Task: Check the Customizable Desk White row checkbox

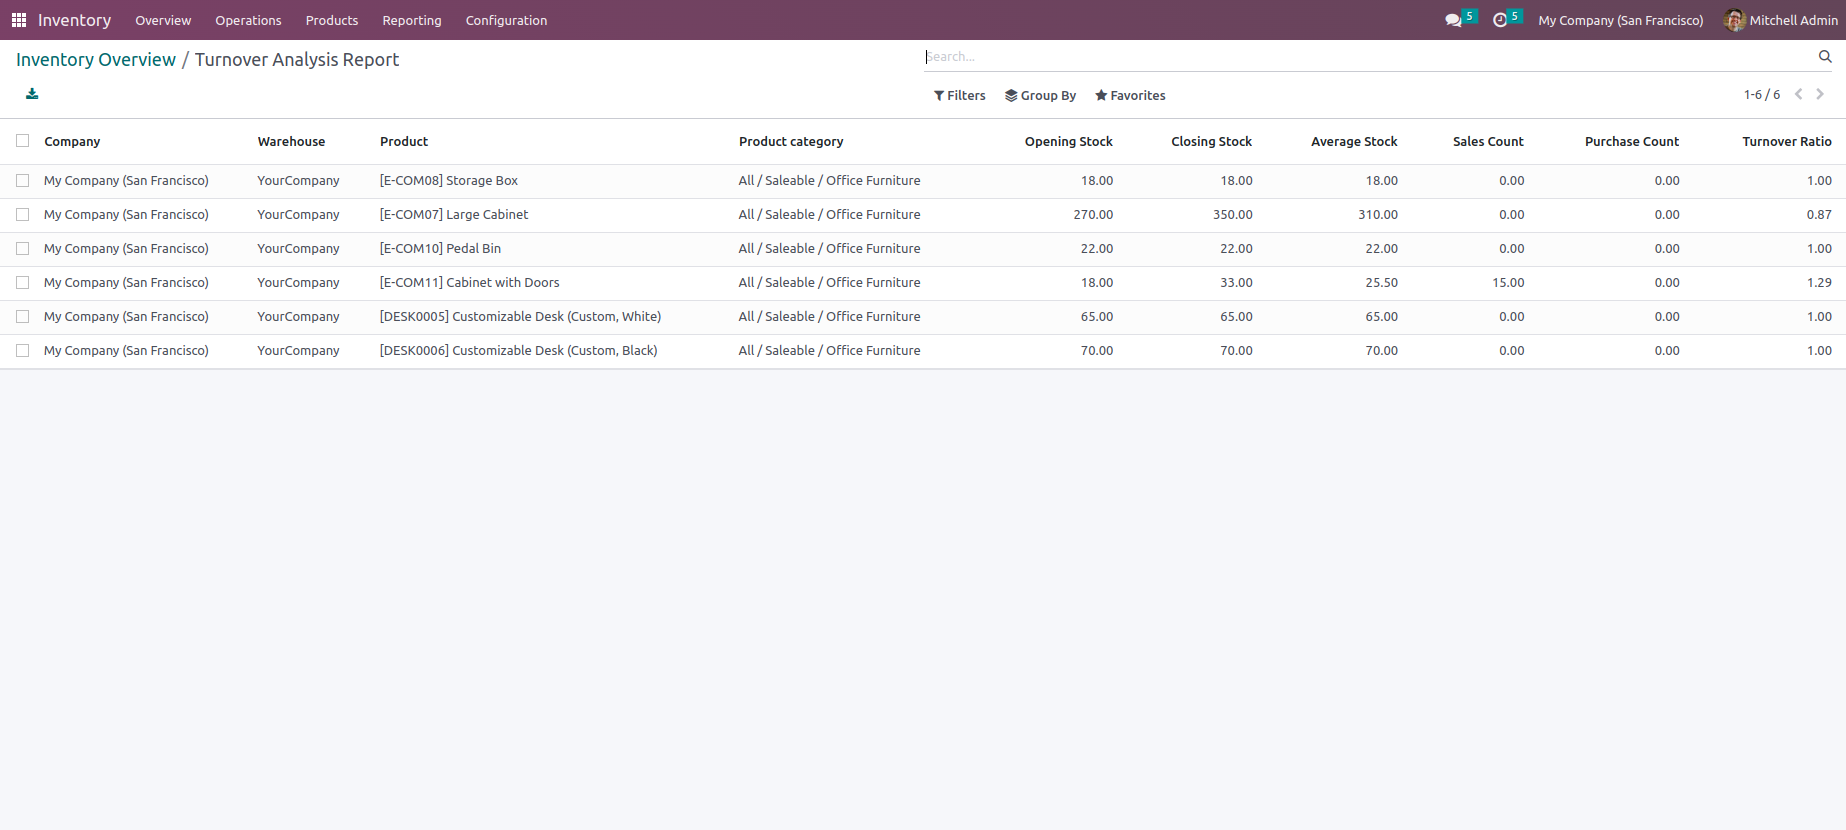Action: (23, 317)
